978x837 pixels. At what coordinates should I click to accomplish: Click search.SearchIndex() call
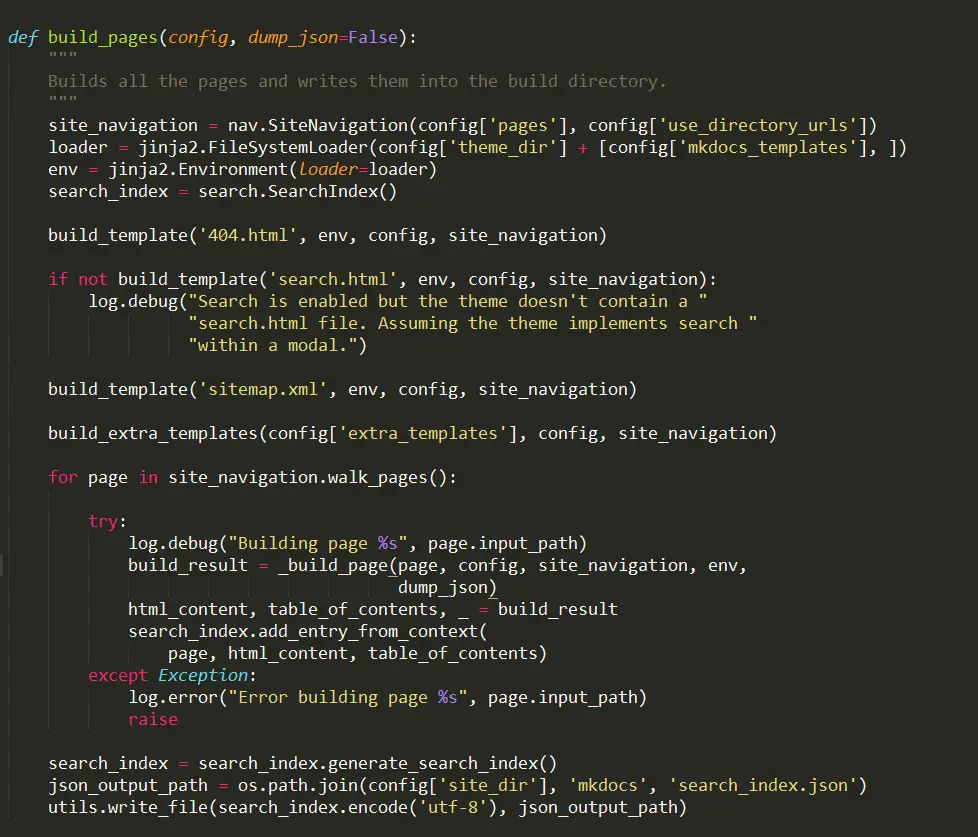[x=298, y=191]
